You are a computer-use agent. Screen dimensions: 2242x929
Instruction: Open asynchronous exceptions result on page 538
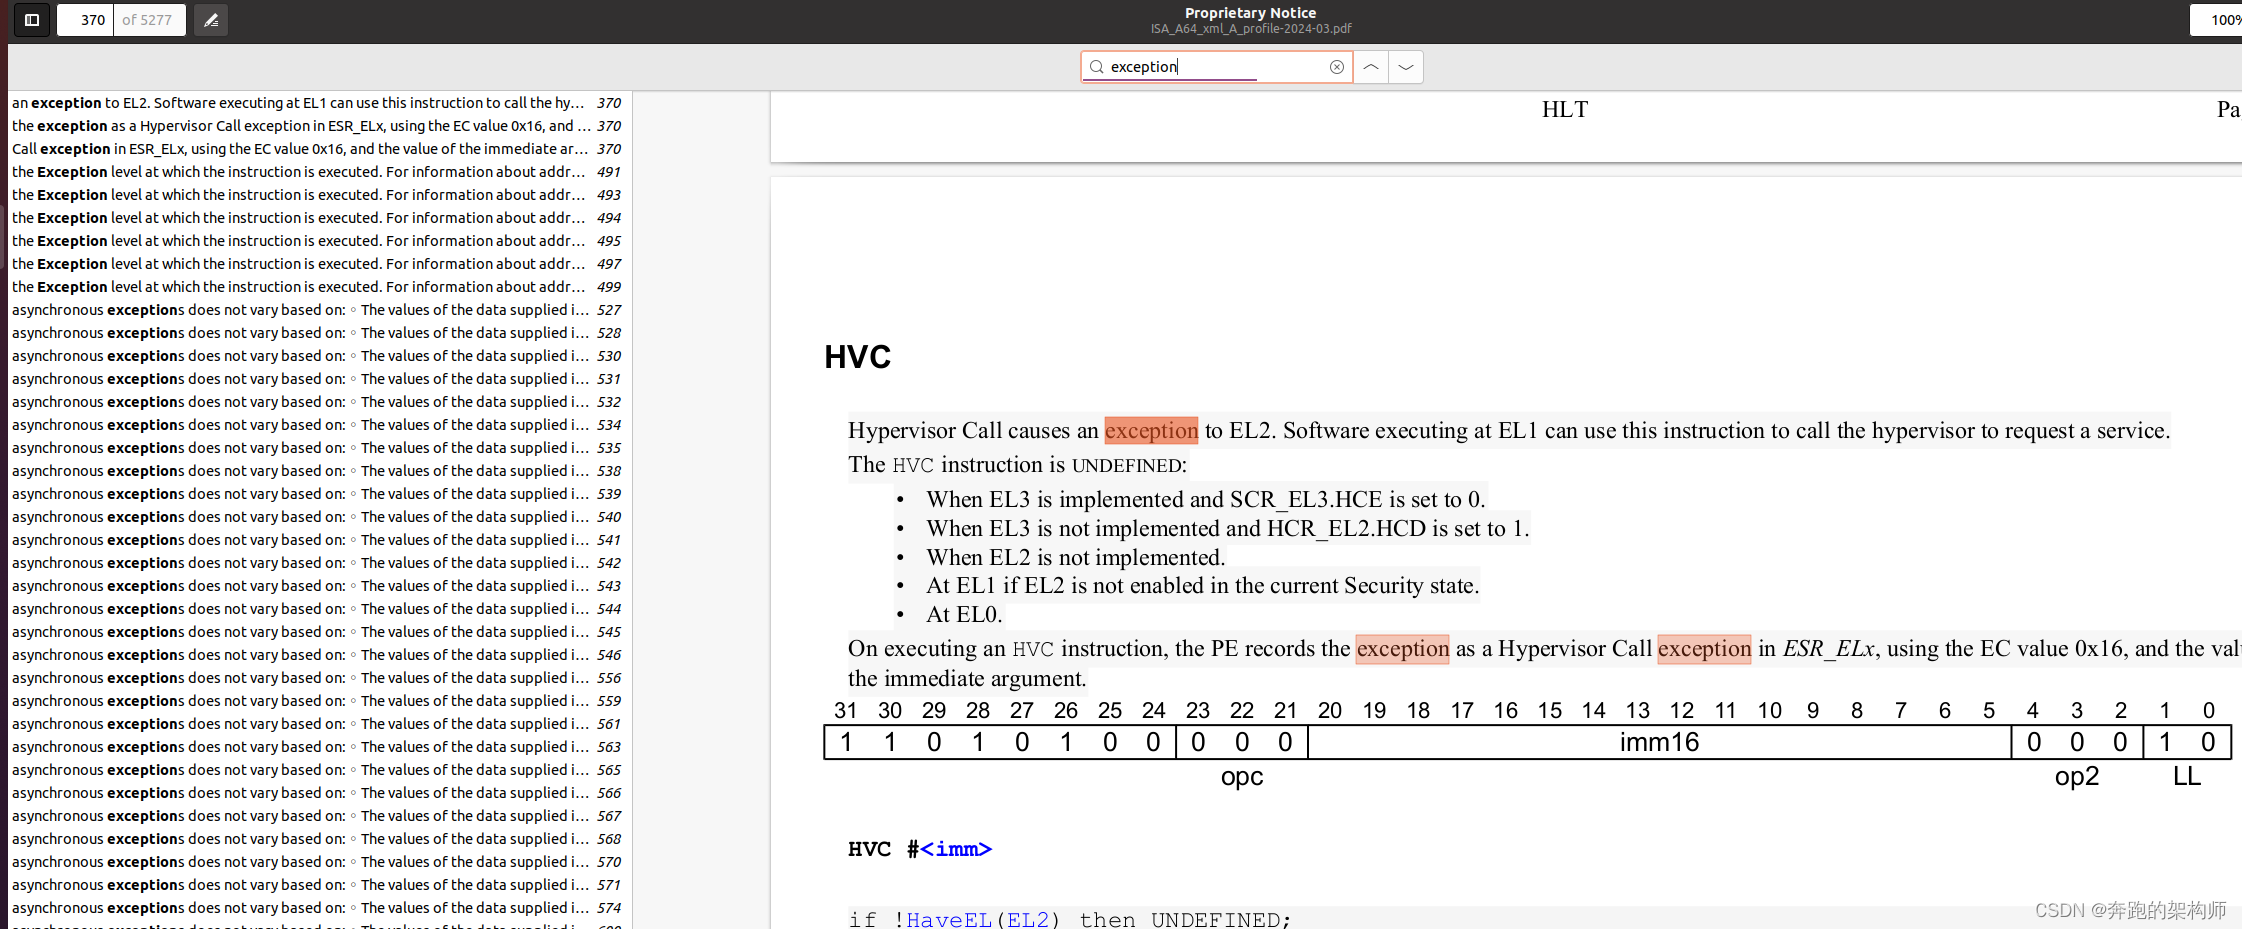click(317, 471)
